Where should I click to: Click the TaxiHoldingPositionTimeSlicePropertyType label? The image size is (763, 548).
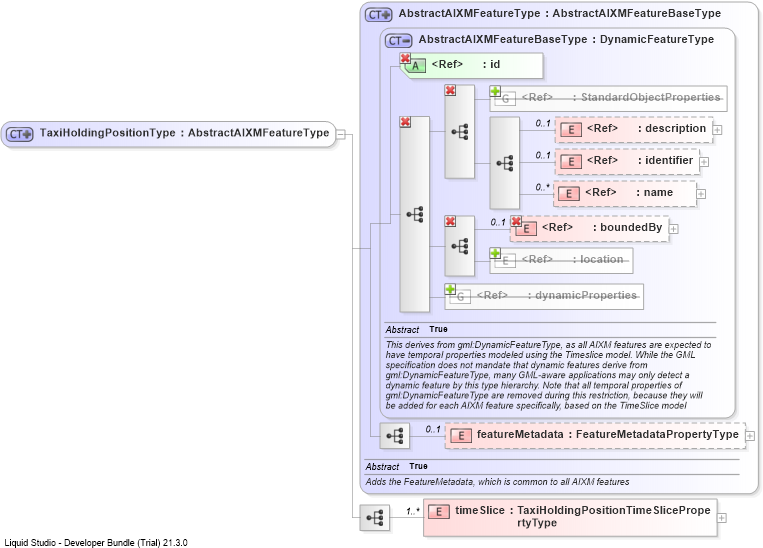coord(614,516)
